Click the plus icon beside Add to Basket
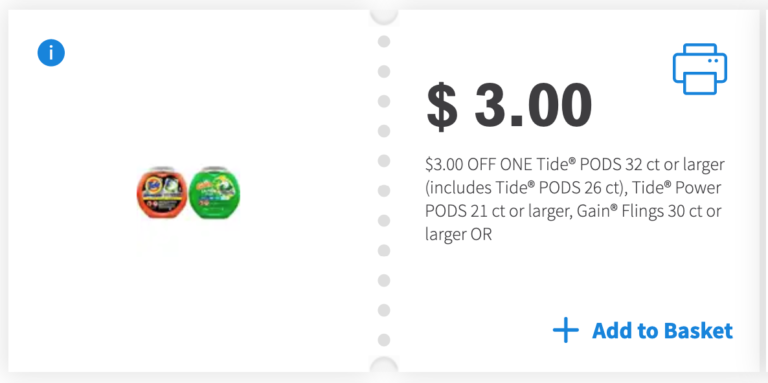This screenshot has height=383, width=768. point(566,330)
